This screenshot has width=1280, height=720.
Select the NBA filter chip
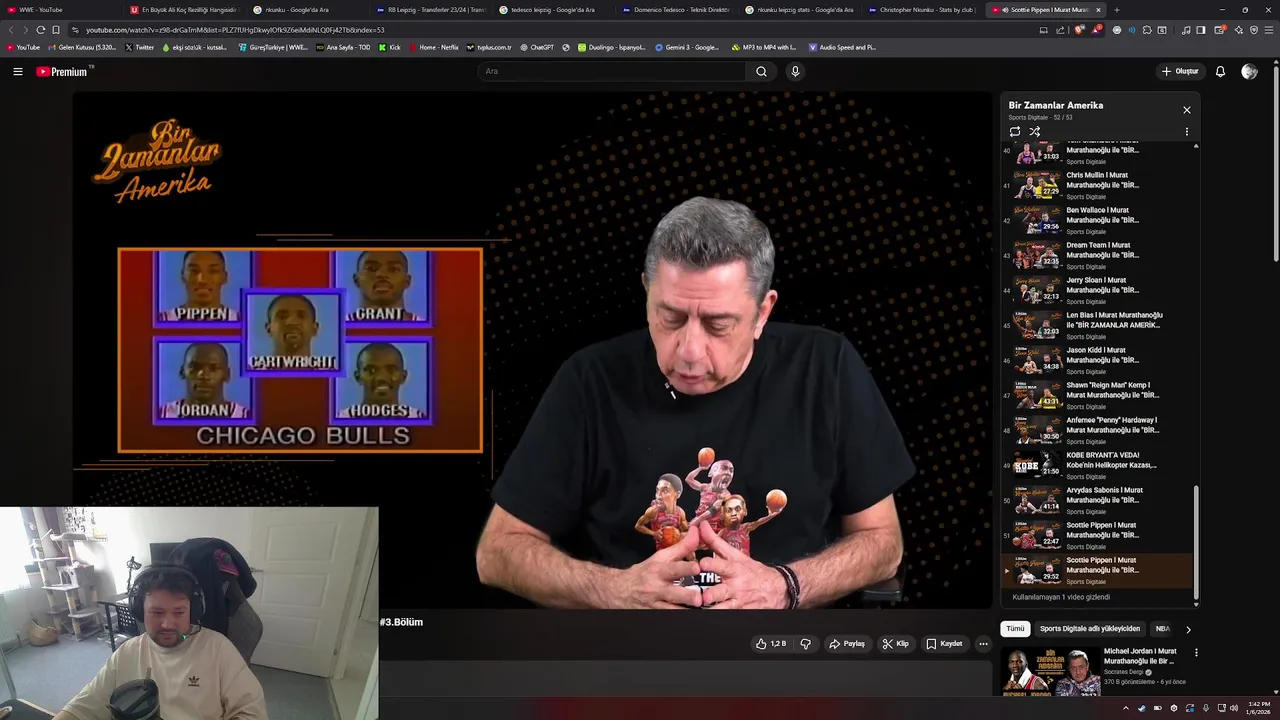click(x=1162, y=629)
